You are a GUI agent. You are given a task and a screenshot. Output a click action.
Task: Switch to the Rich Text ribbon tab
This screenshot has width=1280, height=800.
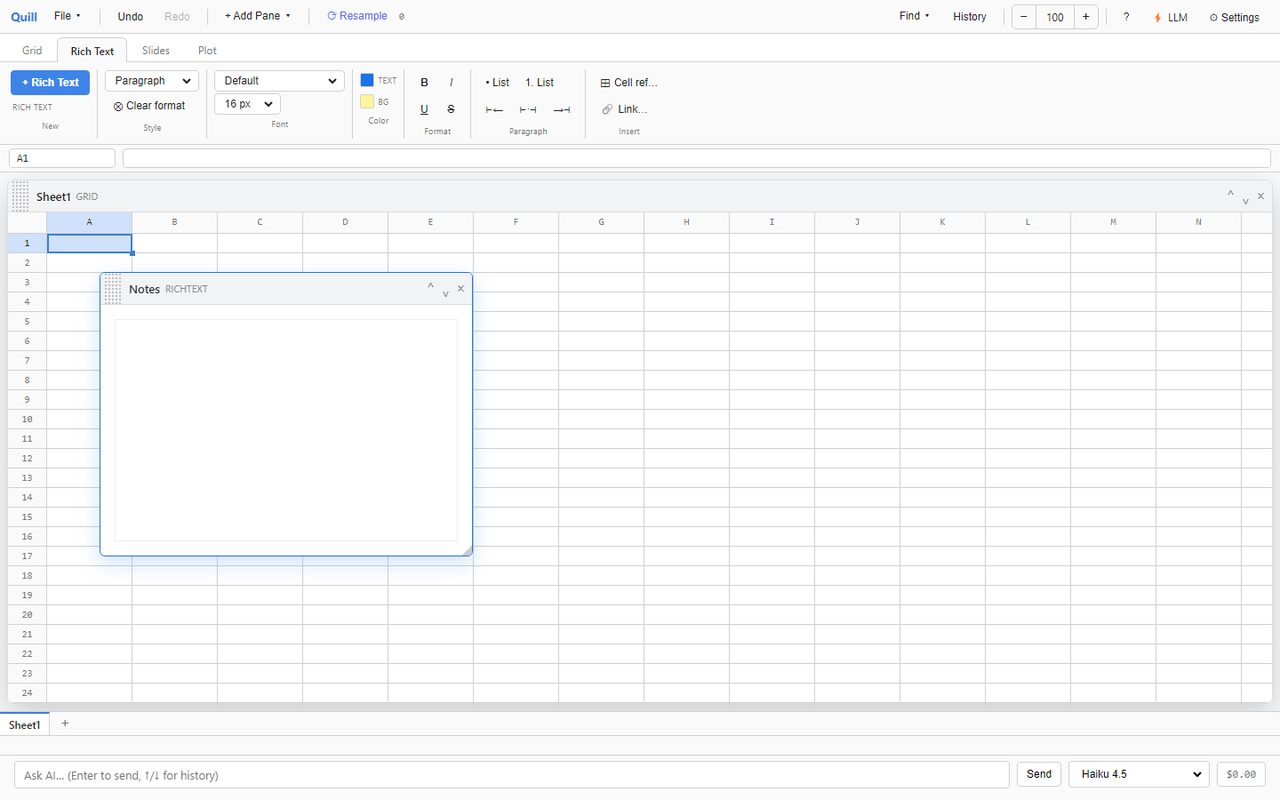coord(92,51)
